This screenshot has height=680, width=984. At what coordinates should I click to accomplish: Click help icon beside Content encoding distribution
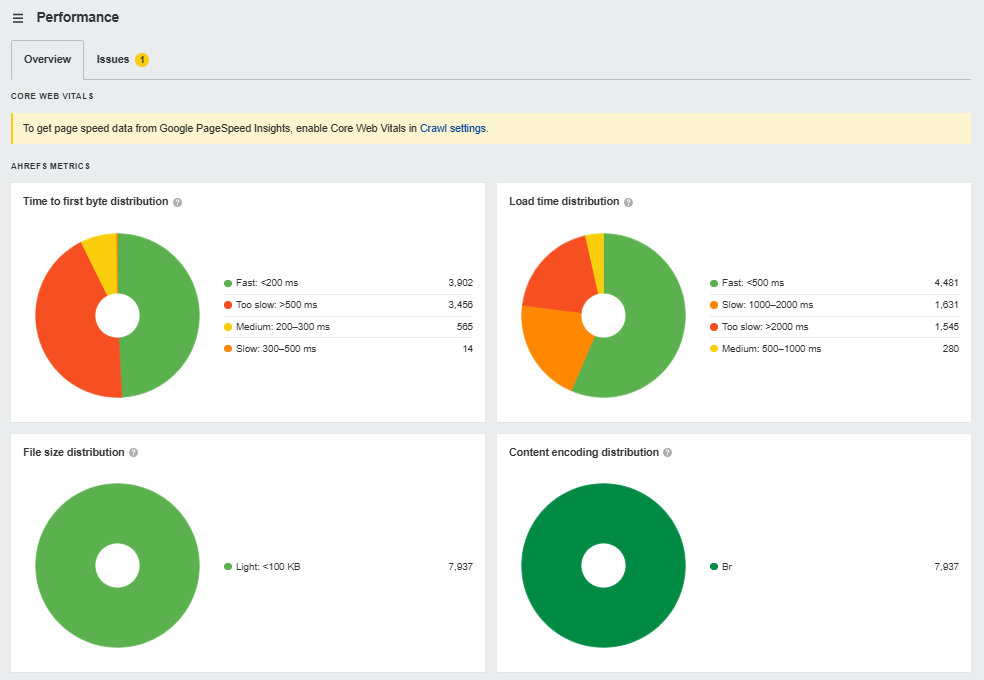point(668,453)
